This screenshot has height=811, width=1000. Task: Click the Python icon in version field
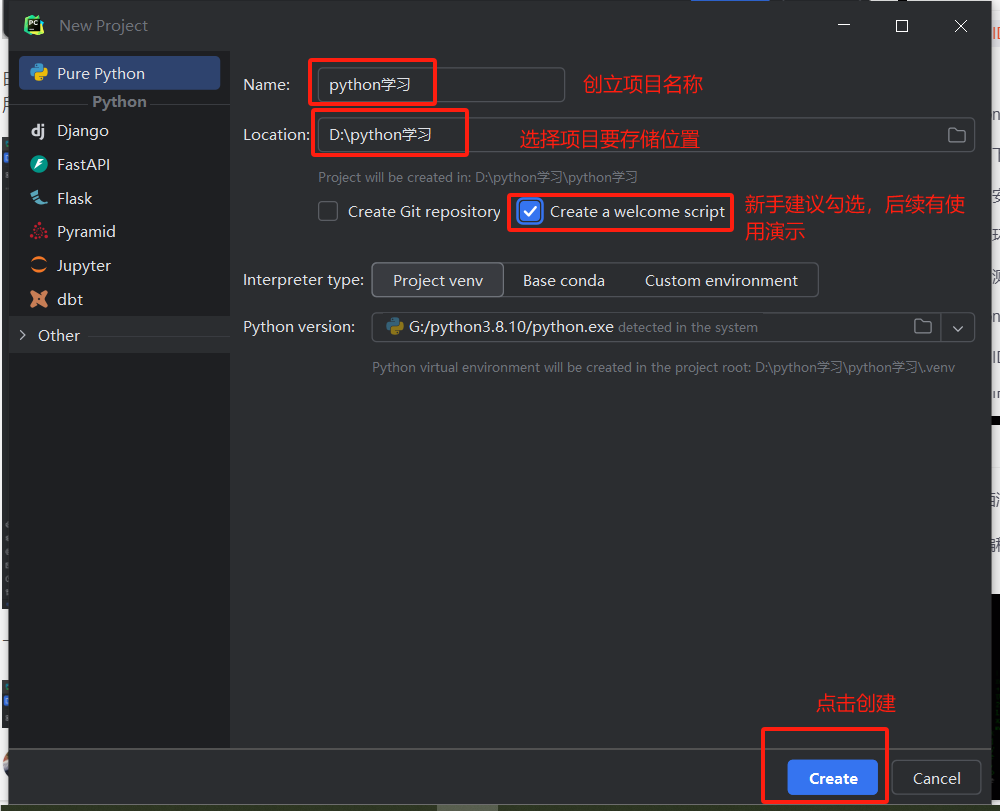(395, 326)
